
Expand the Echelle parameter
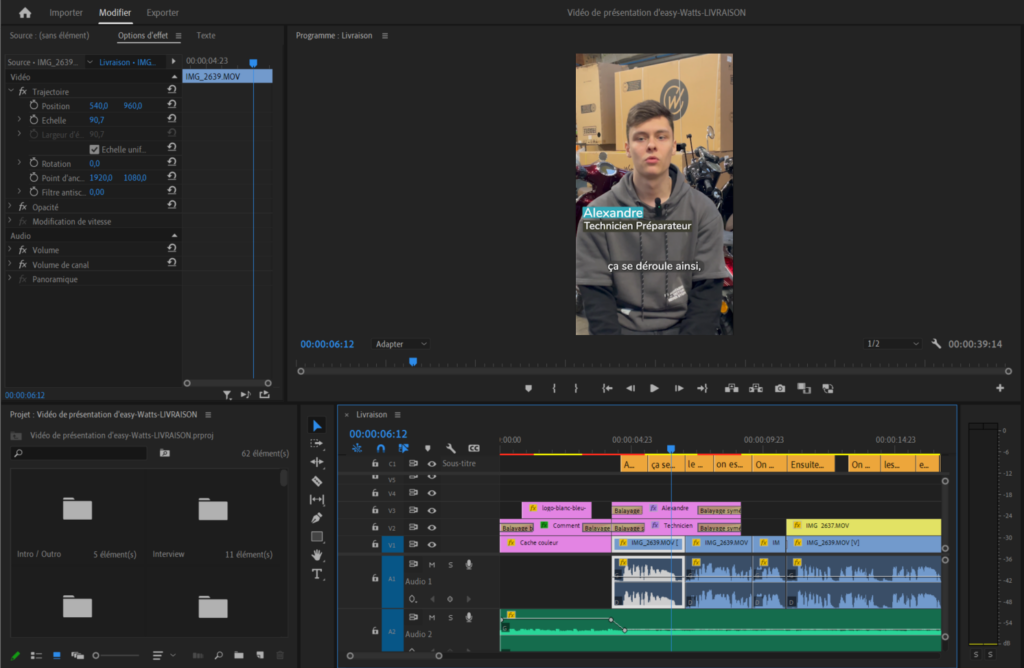(20, 119)
